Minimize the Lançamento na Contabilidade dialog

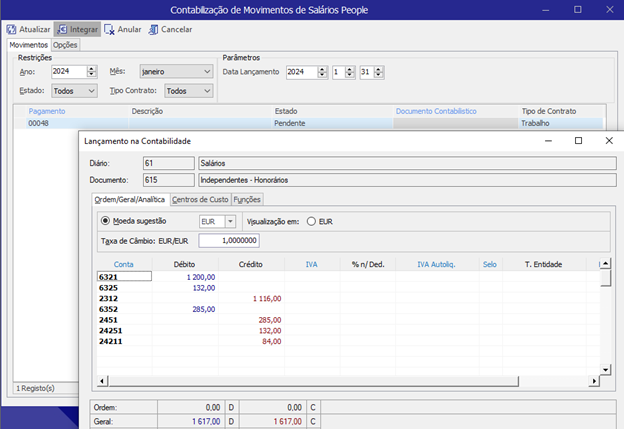(x=547, y=141)
